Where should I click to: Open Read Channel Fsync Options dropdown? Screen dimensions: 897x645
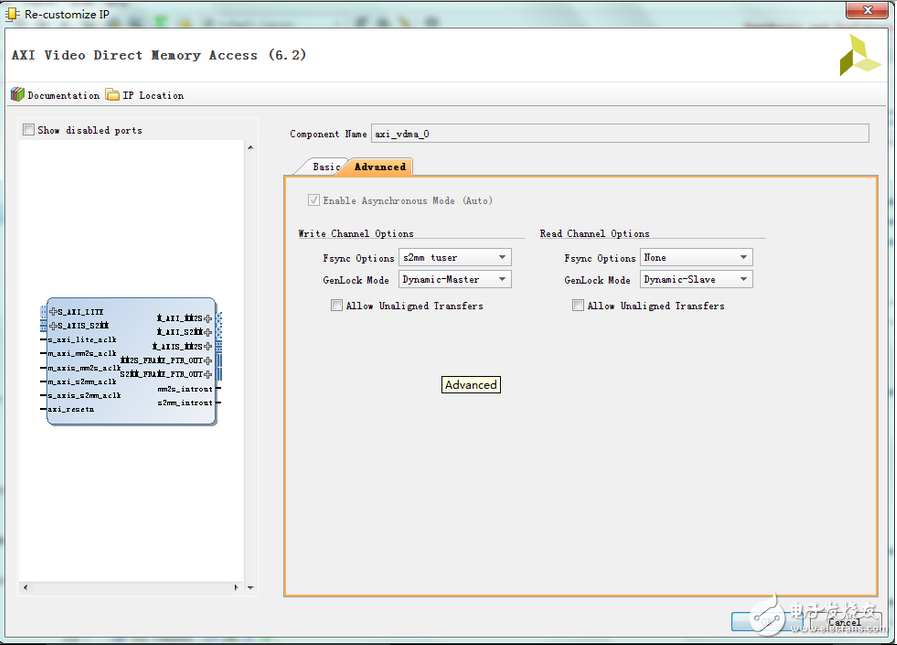tap(697, 258)
